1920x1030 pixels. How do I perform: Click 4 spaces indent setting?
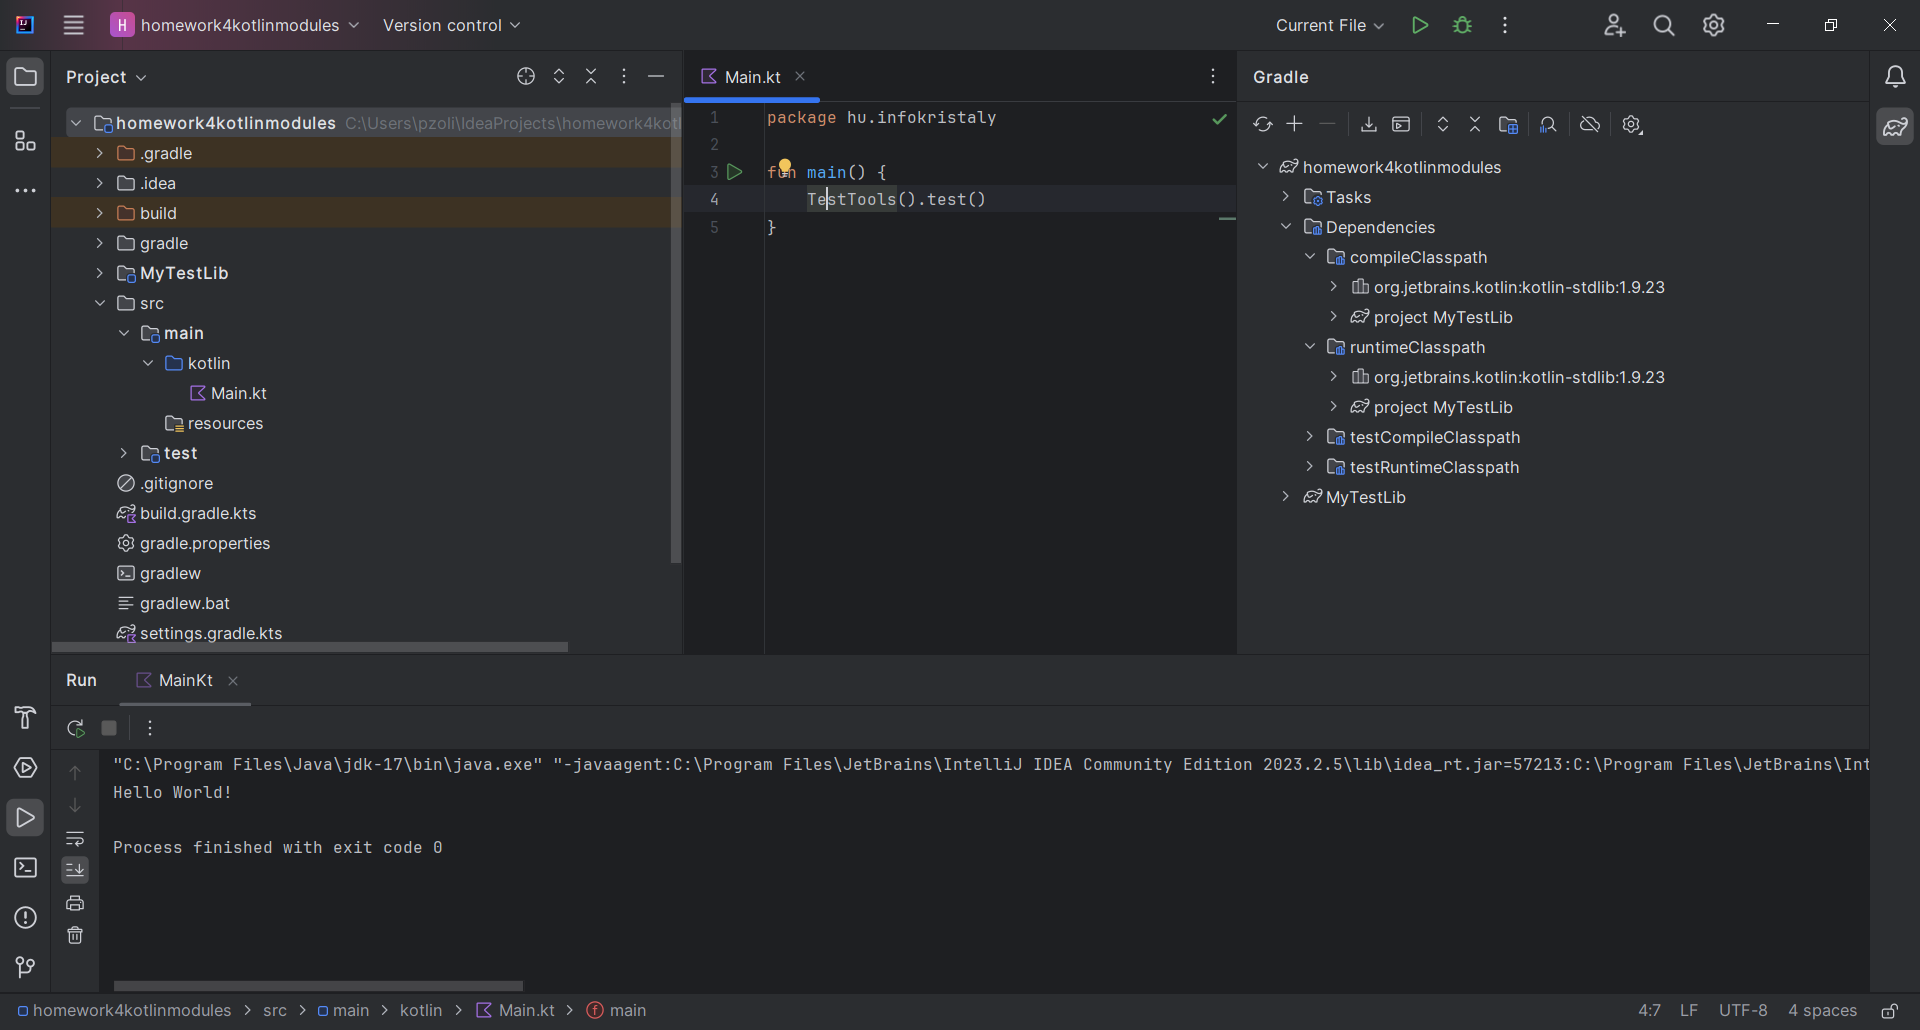[1822, 1011]
